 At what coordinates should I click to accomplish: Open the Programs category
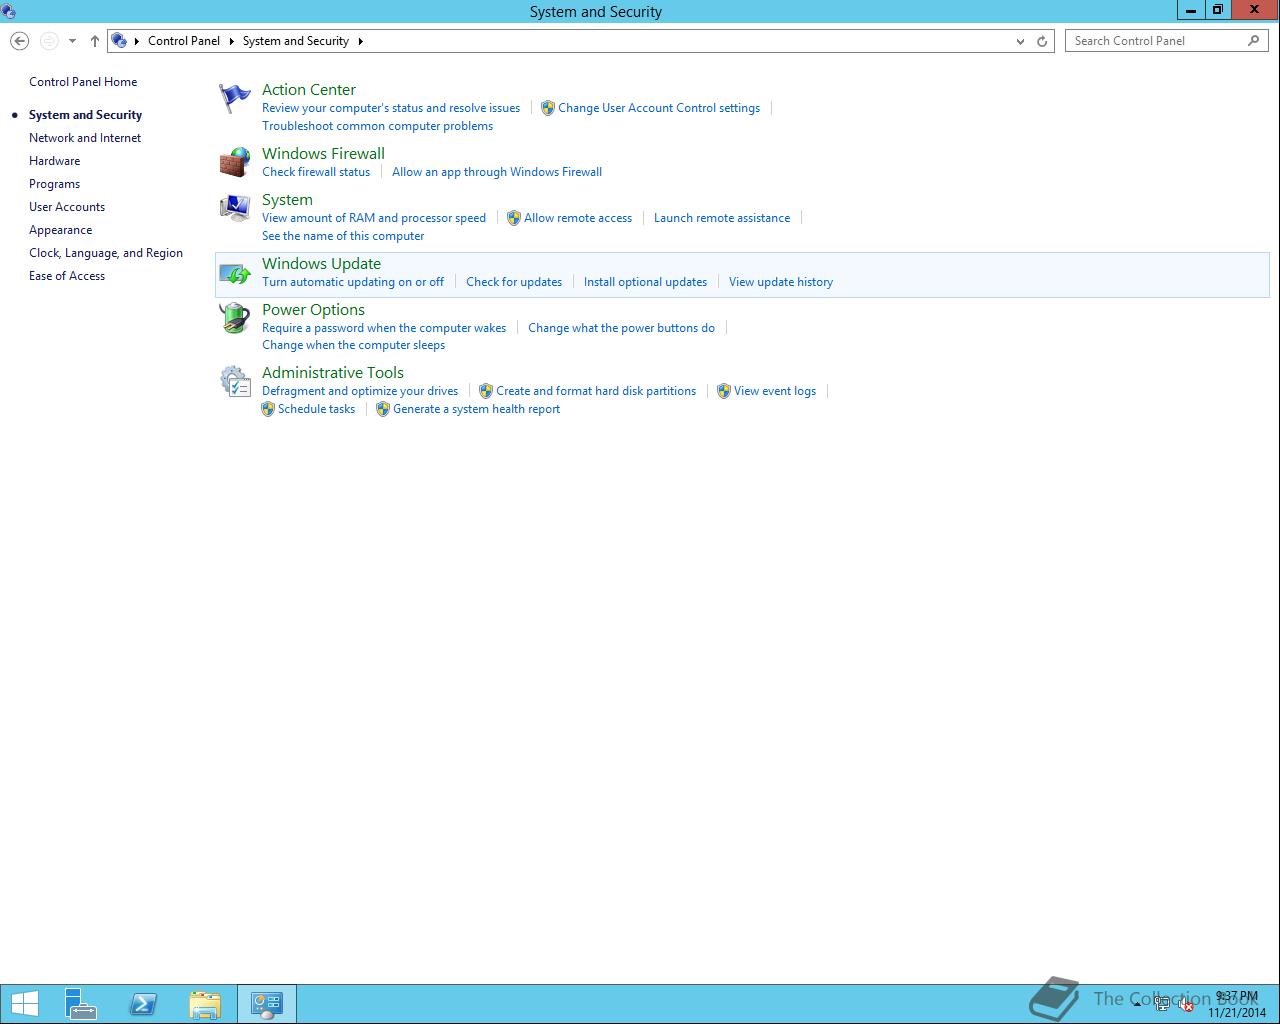point(54,184)
